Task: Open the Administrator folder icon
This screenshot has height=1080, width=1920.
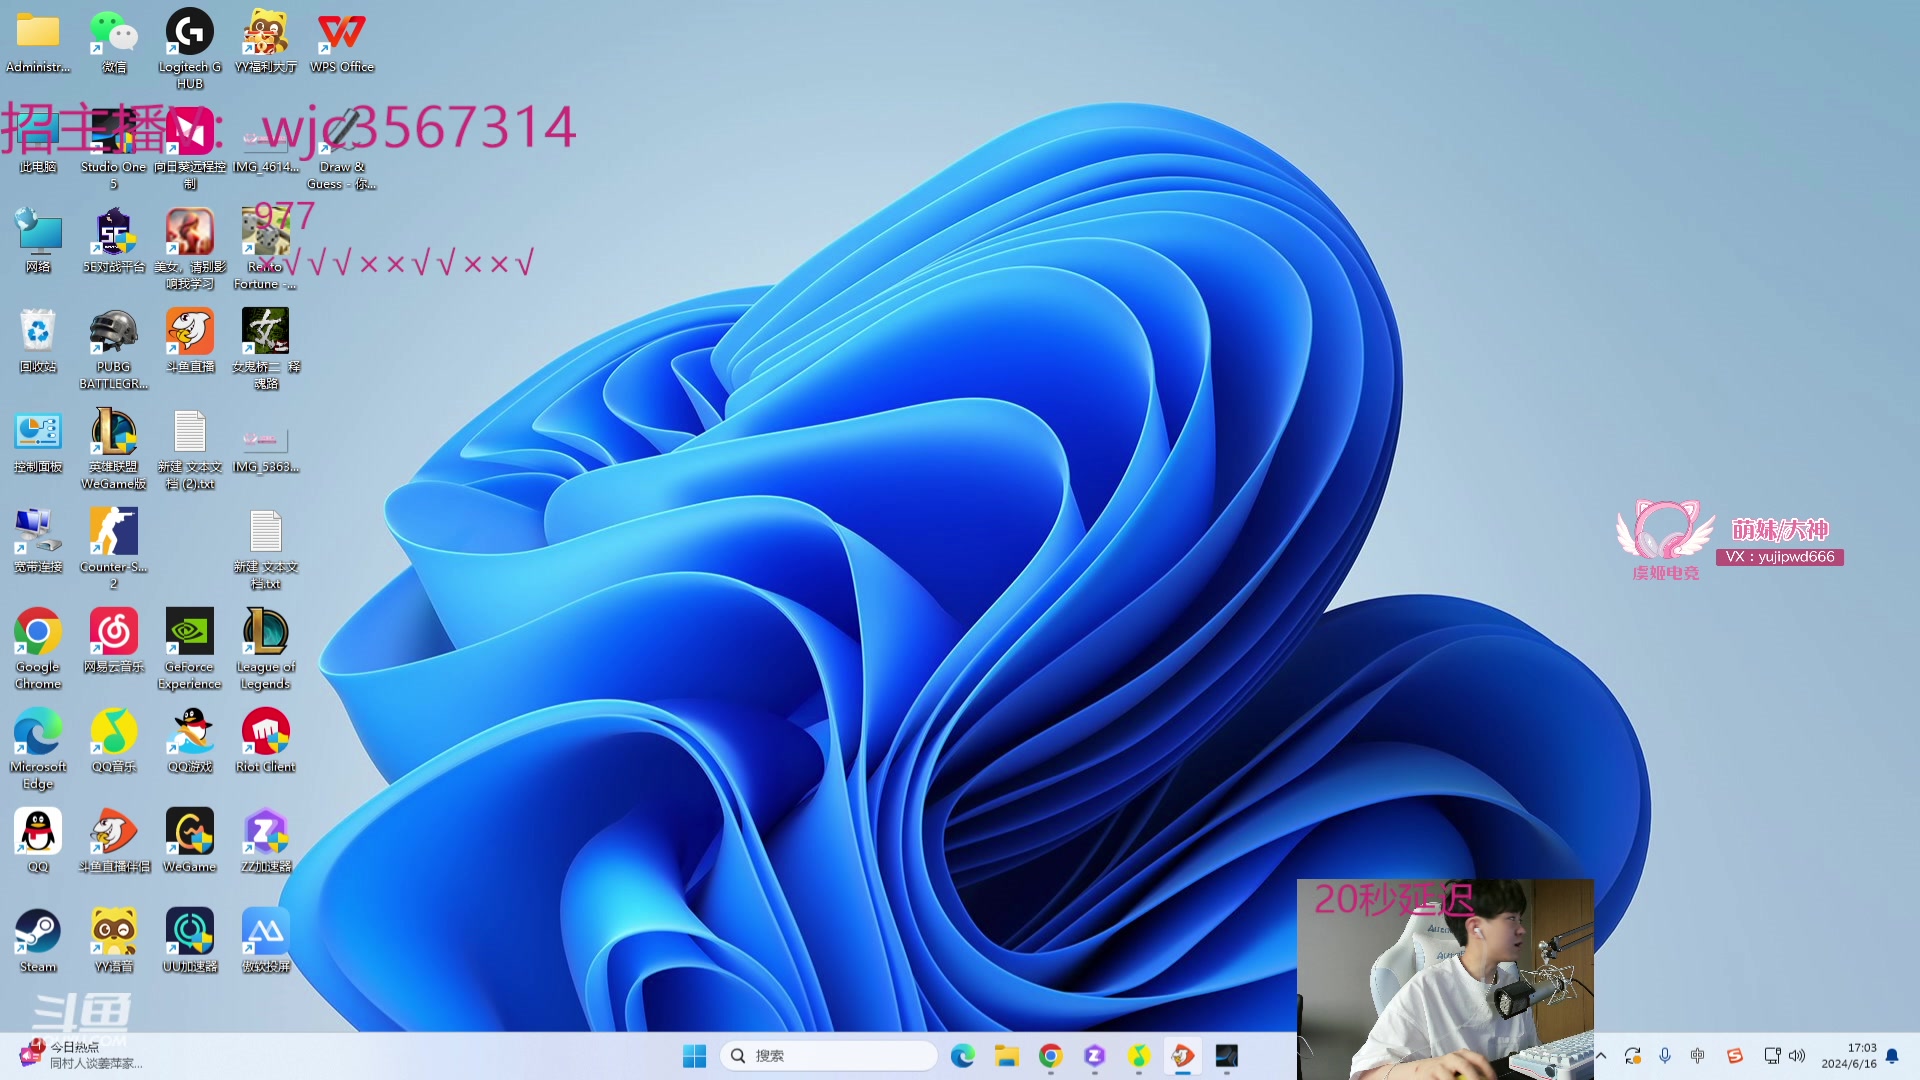Action: coord(38,42)
